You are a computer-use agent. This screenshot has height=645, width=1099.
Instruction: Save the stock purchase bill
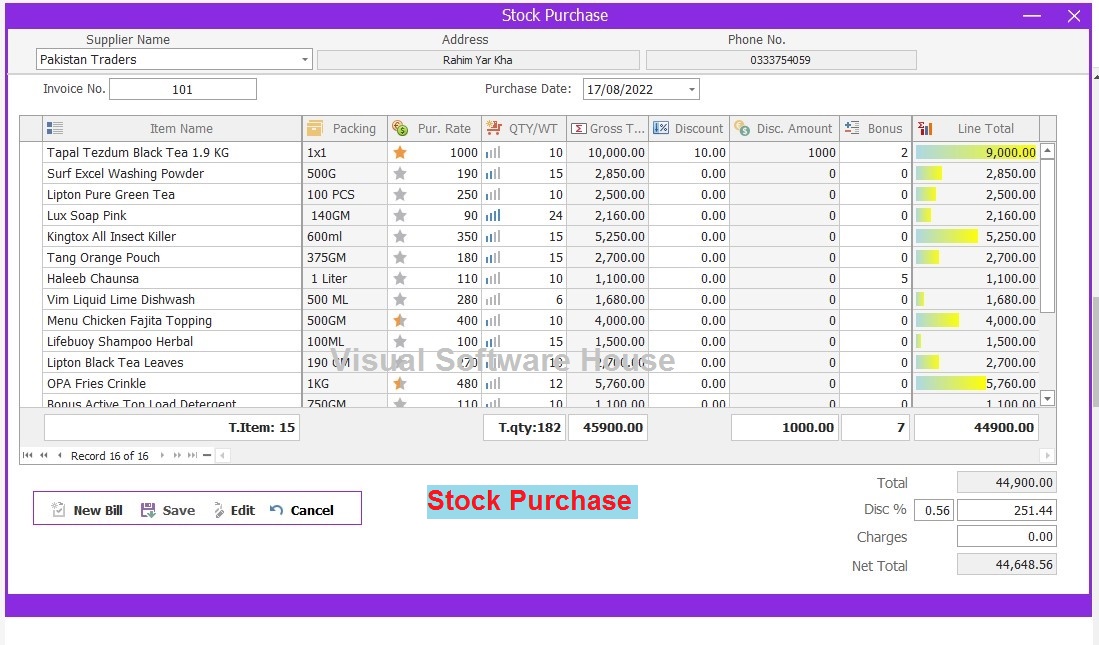168,510
